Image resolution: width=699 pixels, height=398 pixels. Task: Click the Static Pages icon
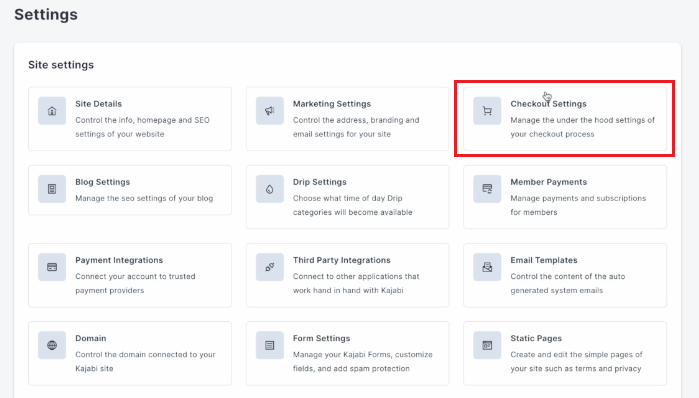487,345
